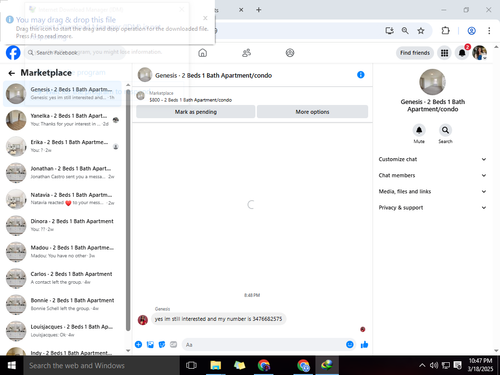Open Internet Download Manager taskbar icon
The height and width of the screenshot is (375, 500).
coord(327,365)
